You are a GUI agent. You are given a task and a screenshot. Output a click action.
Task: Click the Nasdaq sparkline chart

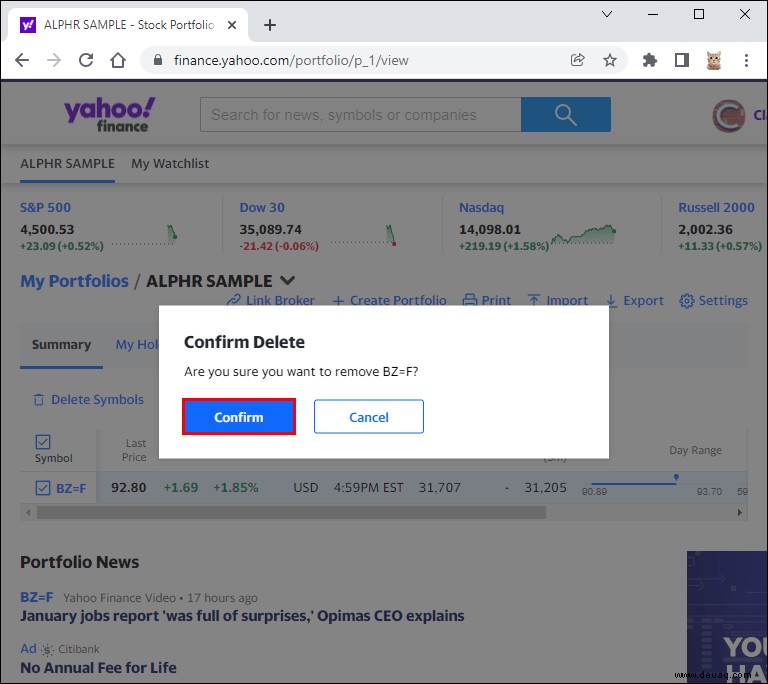pos(583,234)
